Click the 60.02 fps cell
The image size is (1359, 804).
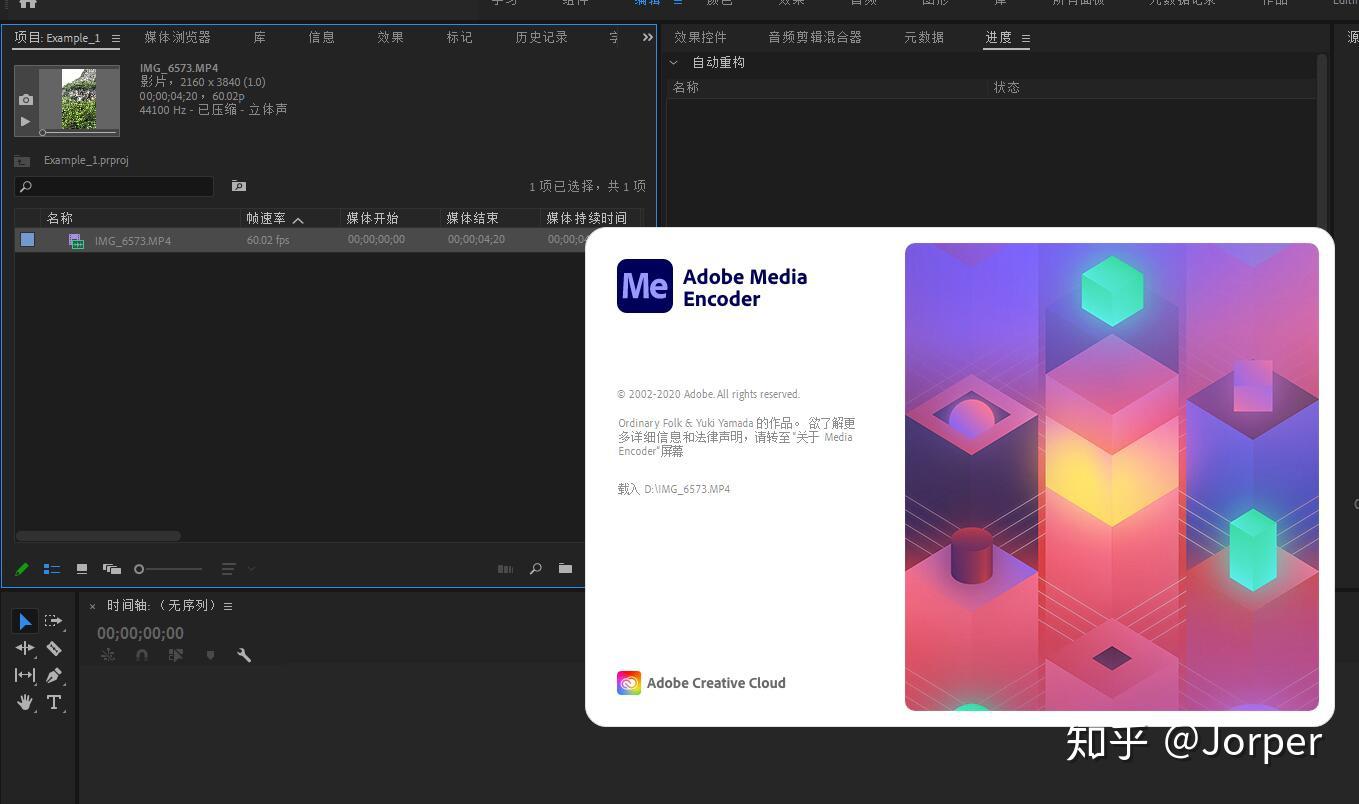point(268,240)
